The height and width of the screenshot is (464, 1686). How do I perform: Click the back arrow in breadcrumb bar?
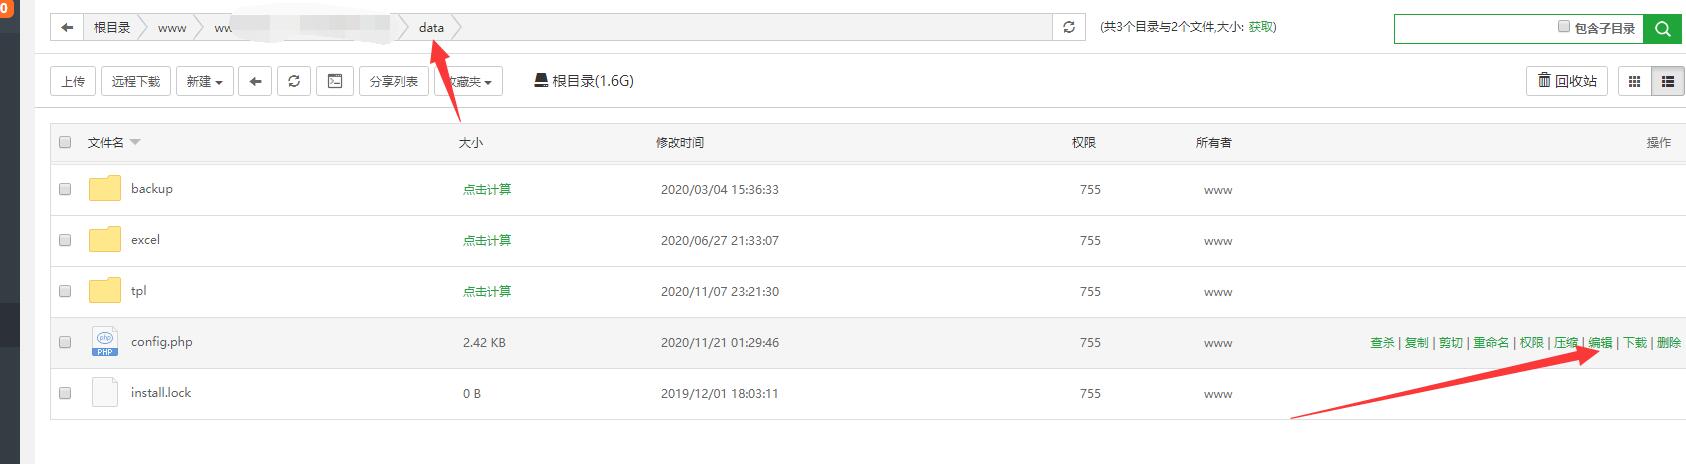coord(67,28)
